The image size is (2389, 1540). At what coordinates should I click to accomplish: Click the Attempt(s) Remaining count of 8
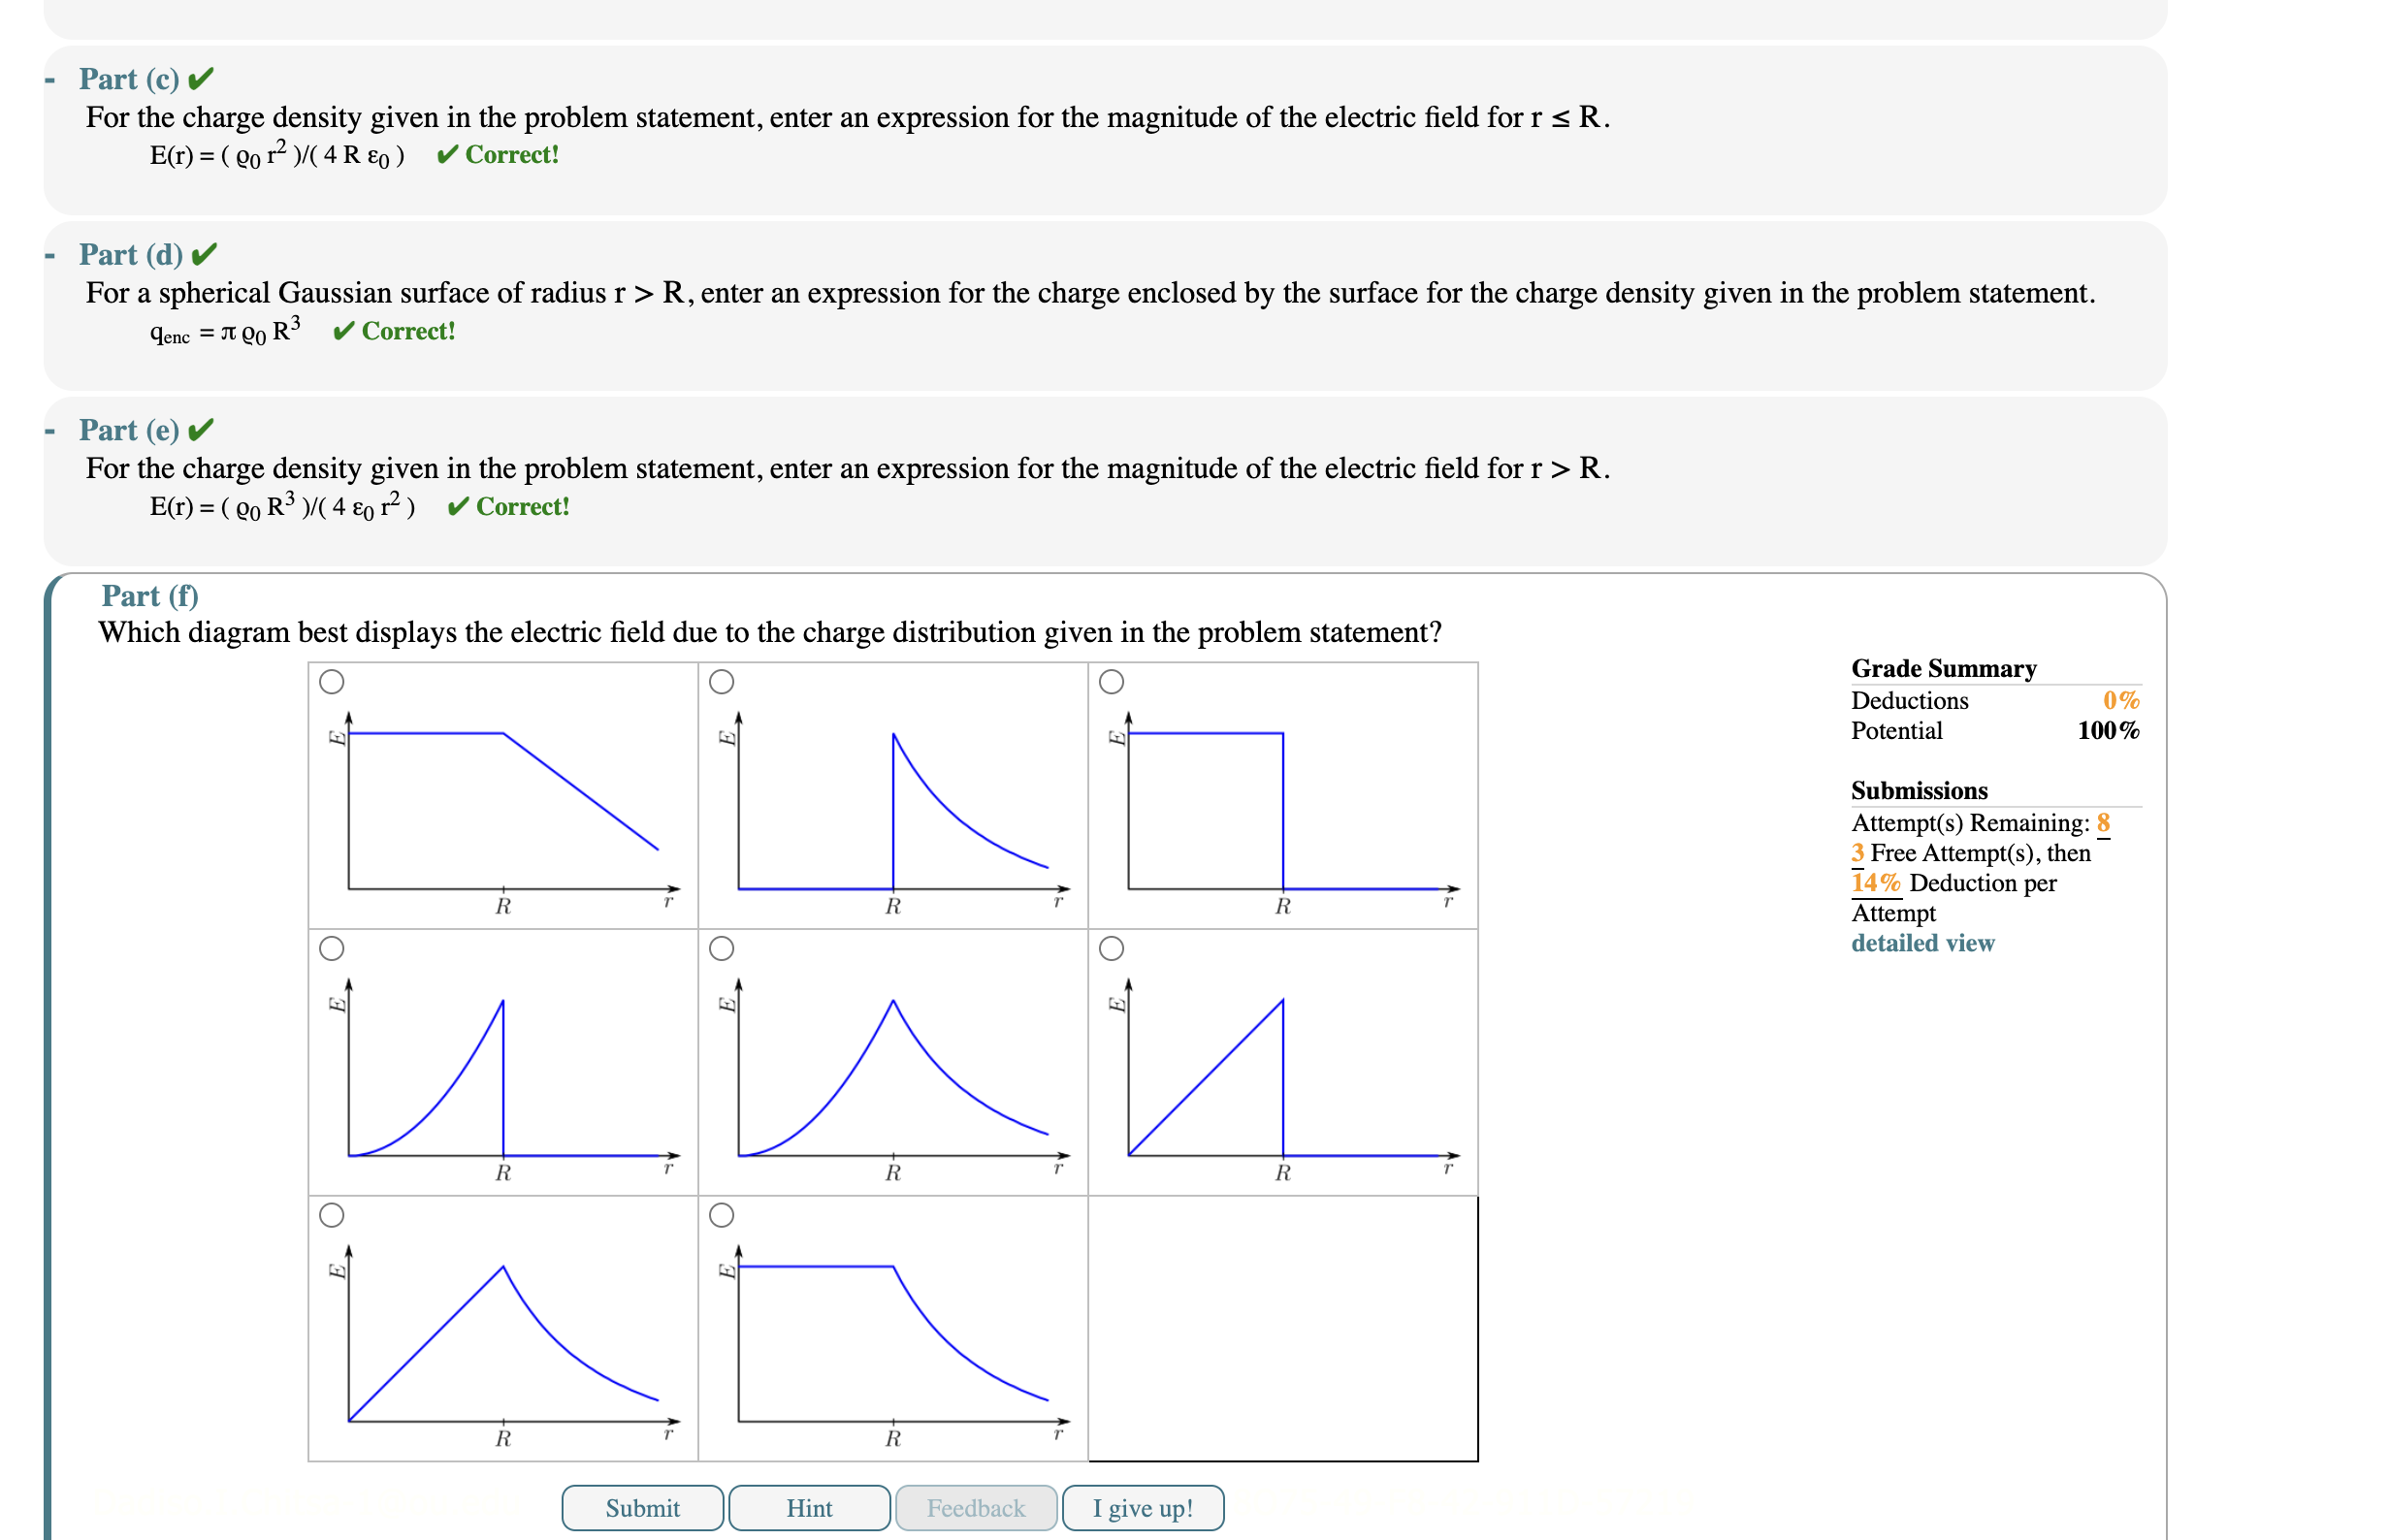click(2102, 823)
